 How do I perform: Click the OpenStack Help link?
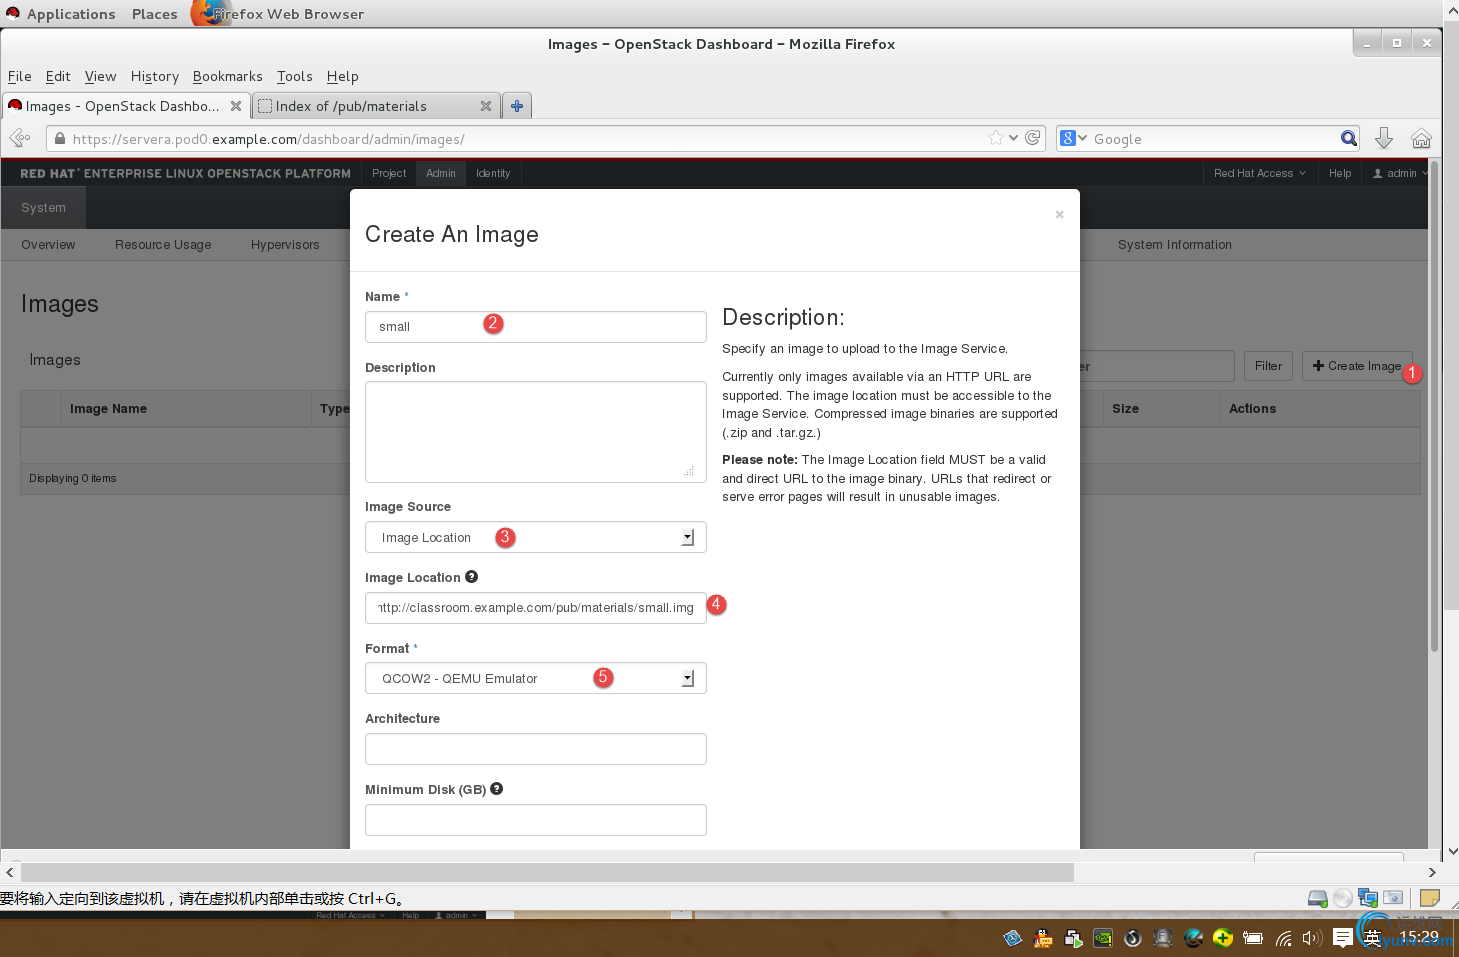[1340, 173]
